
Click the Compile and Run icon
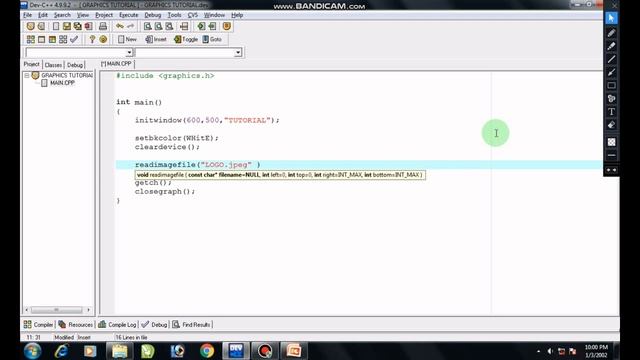52,40
